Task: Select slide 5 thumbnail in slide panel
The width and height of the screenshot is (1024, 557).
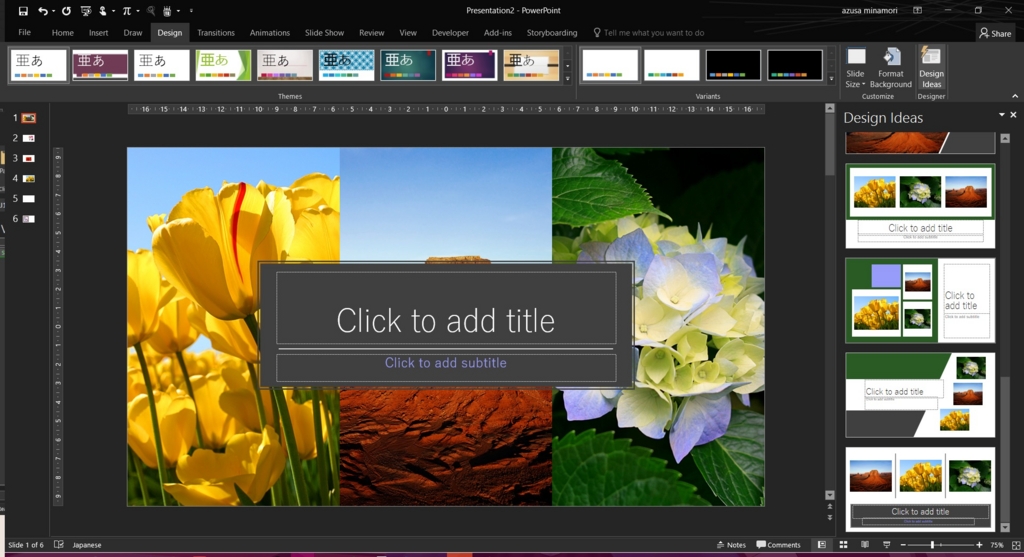Action: click(29, 199)
